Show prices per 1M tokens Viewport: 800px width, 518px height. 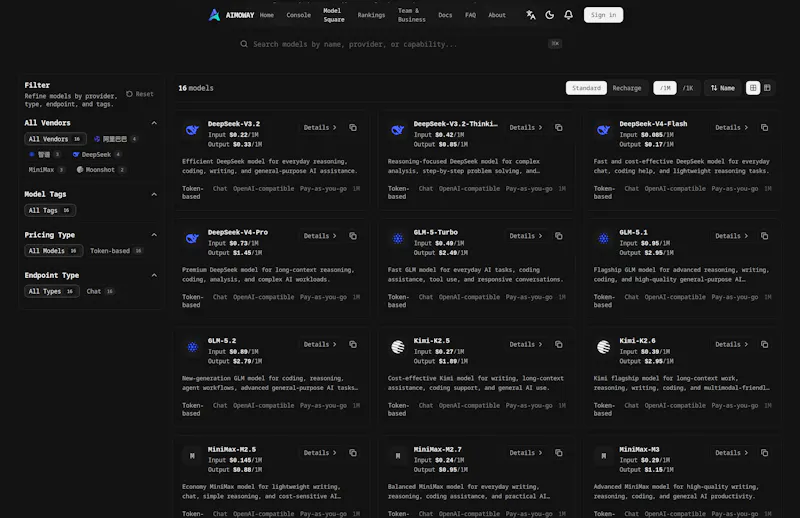665,88
